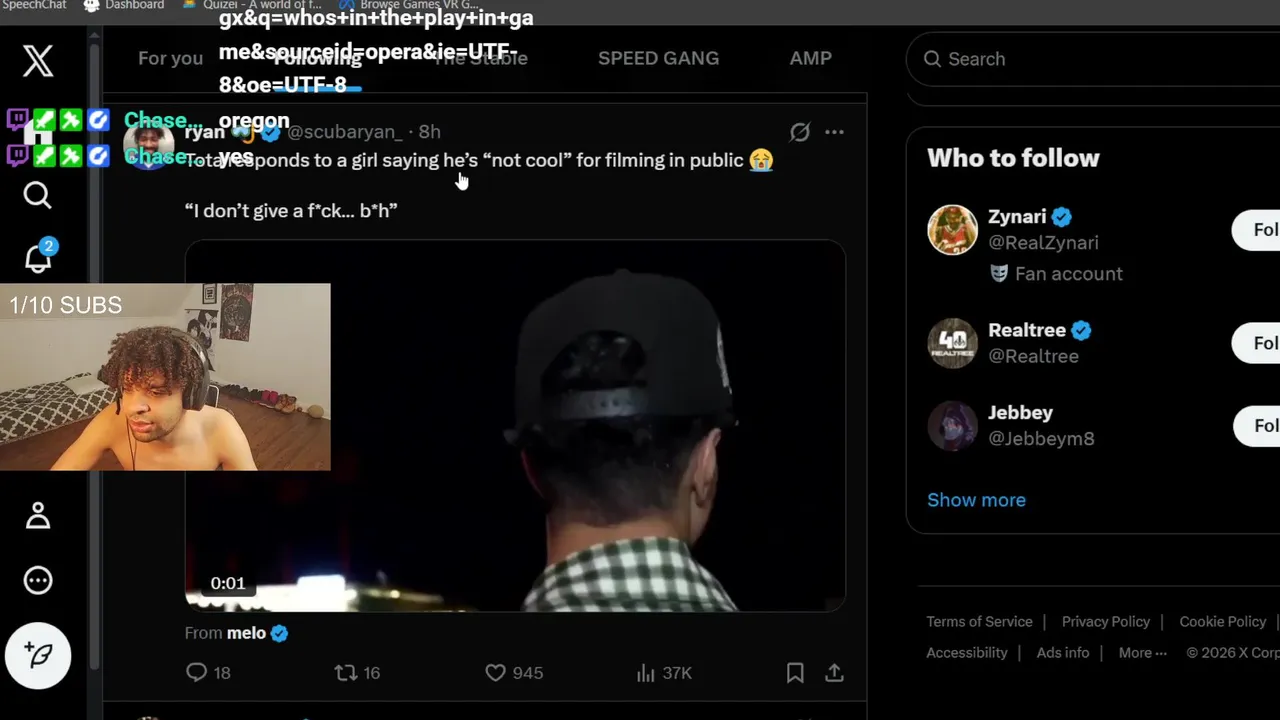Switch to the AMP tab
This screenshot has height=720, width=1280.
[810, 58]
